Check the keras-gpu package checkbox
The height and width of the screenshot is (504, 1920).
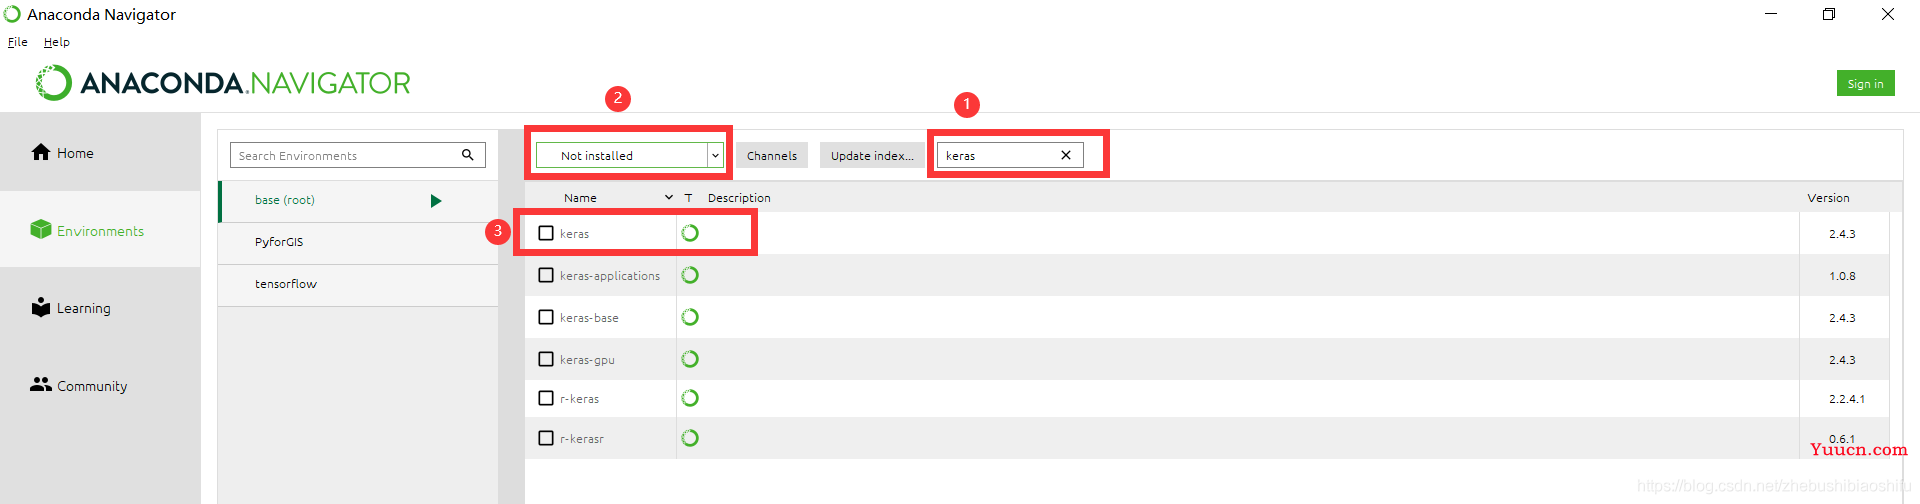pos(546,359)
